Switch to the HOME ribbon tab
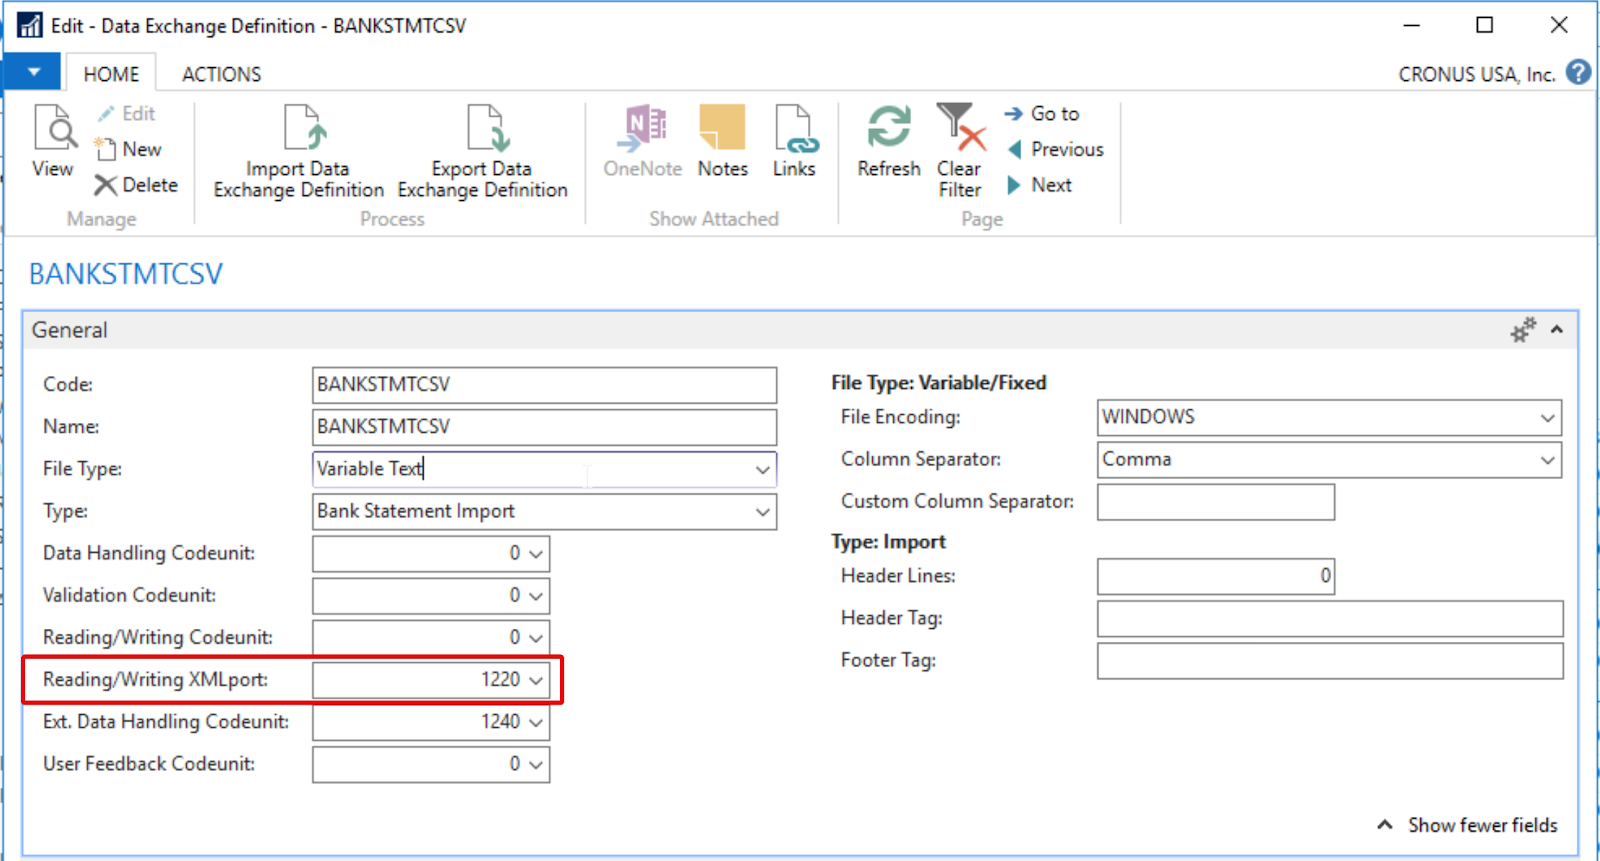Viewport: 1600px width, 861px height. (111, 74)
